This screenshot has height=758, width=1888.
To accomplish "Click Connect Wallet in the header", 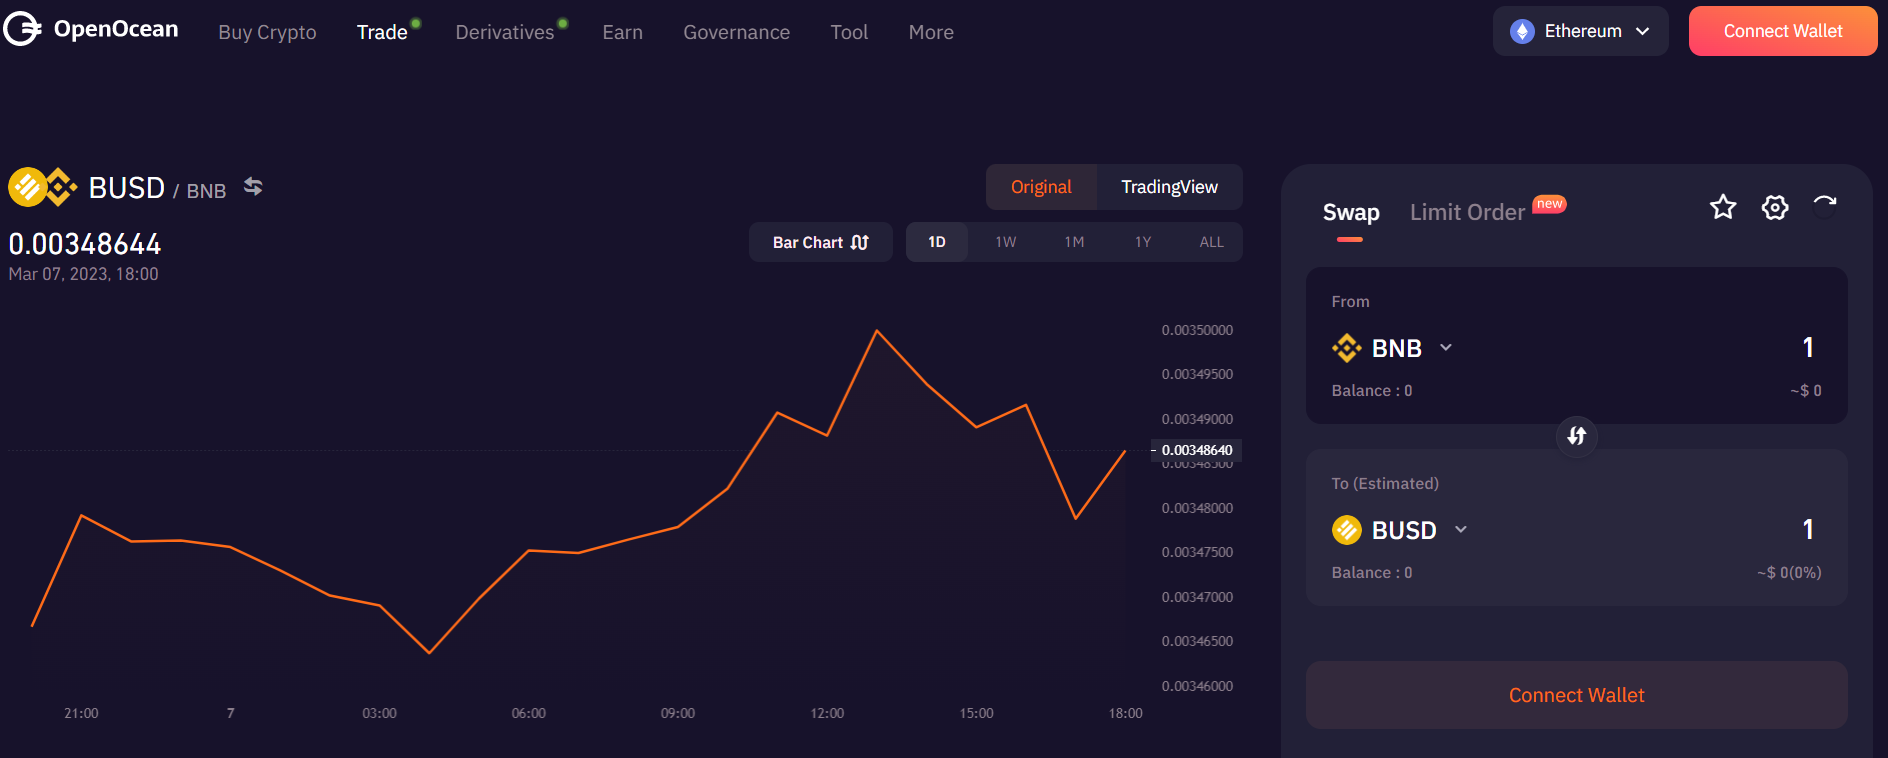I will pyautogui.click(x=1783, y=31).
